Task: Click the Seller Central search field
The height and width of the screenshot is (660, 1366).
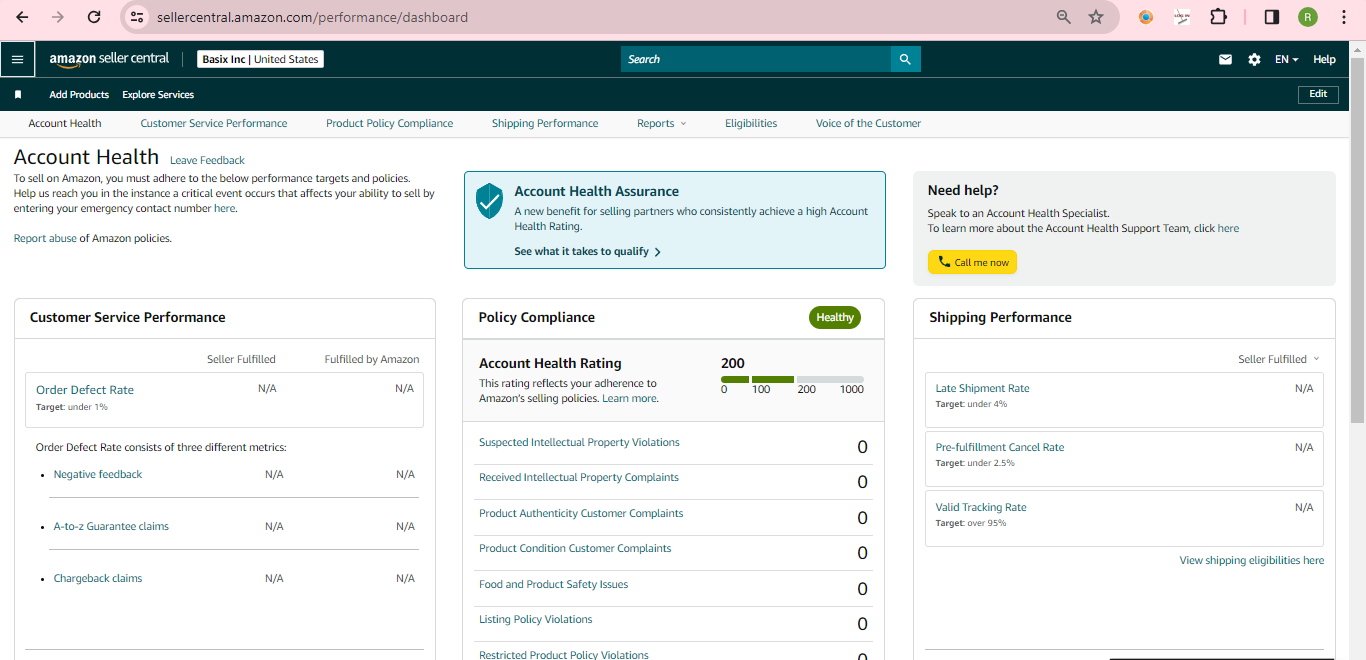Action: [756, 59]
